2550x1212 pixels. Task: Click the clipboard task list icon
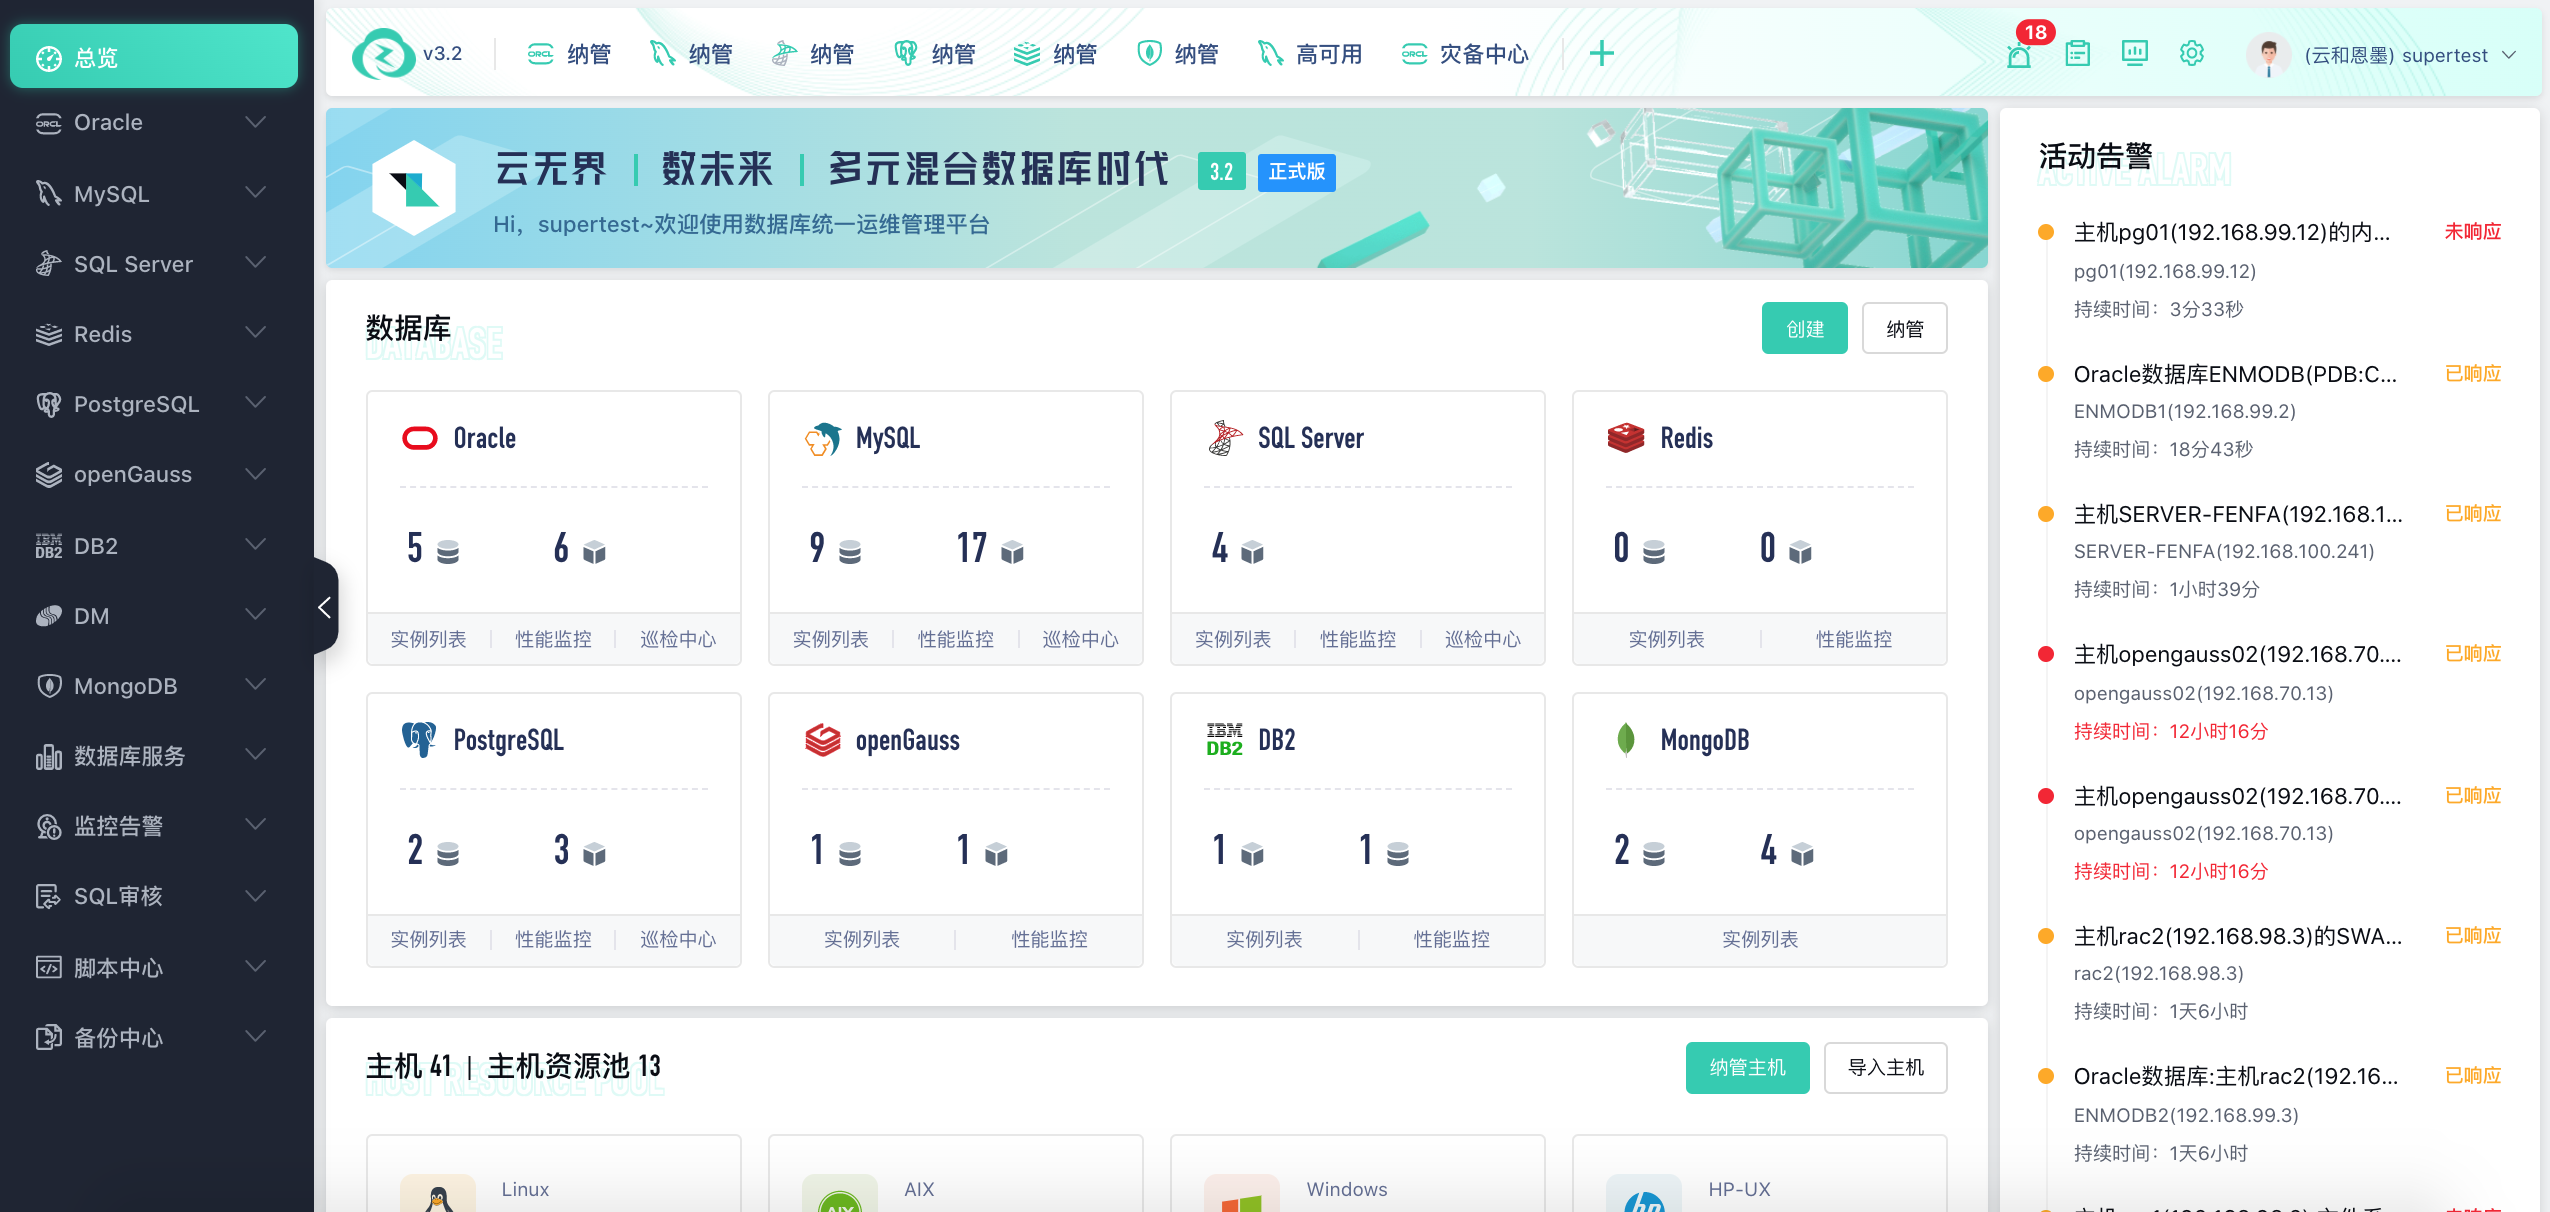click(2077, 53)
